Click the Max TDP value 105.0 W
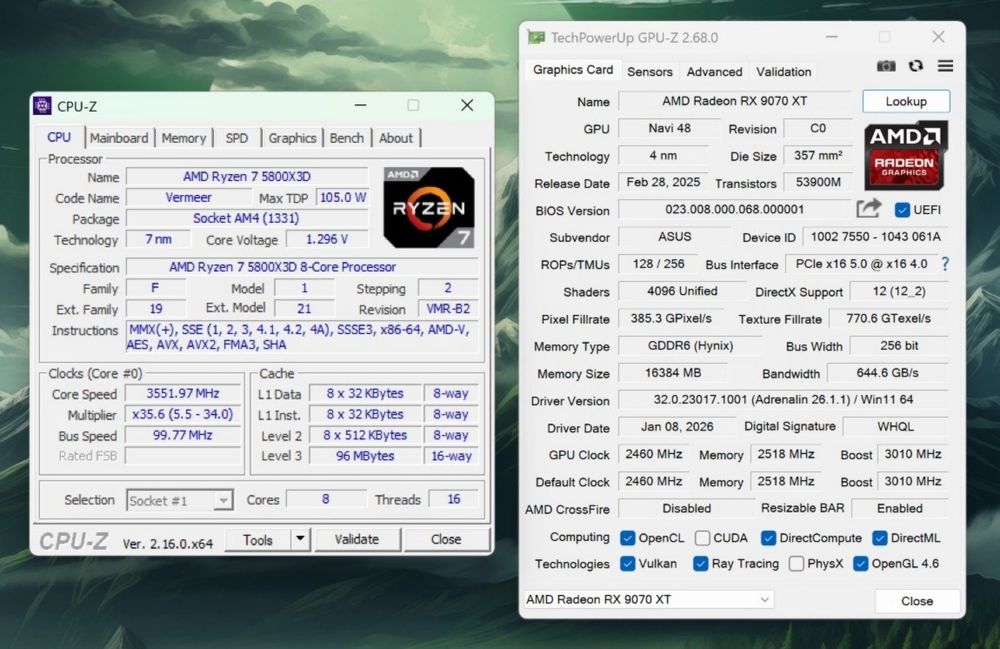The height and width of the screenshot is (649, 1000). pos(343,198)
